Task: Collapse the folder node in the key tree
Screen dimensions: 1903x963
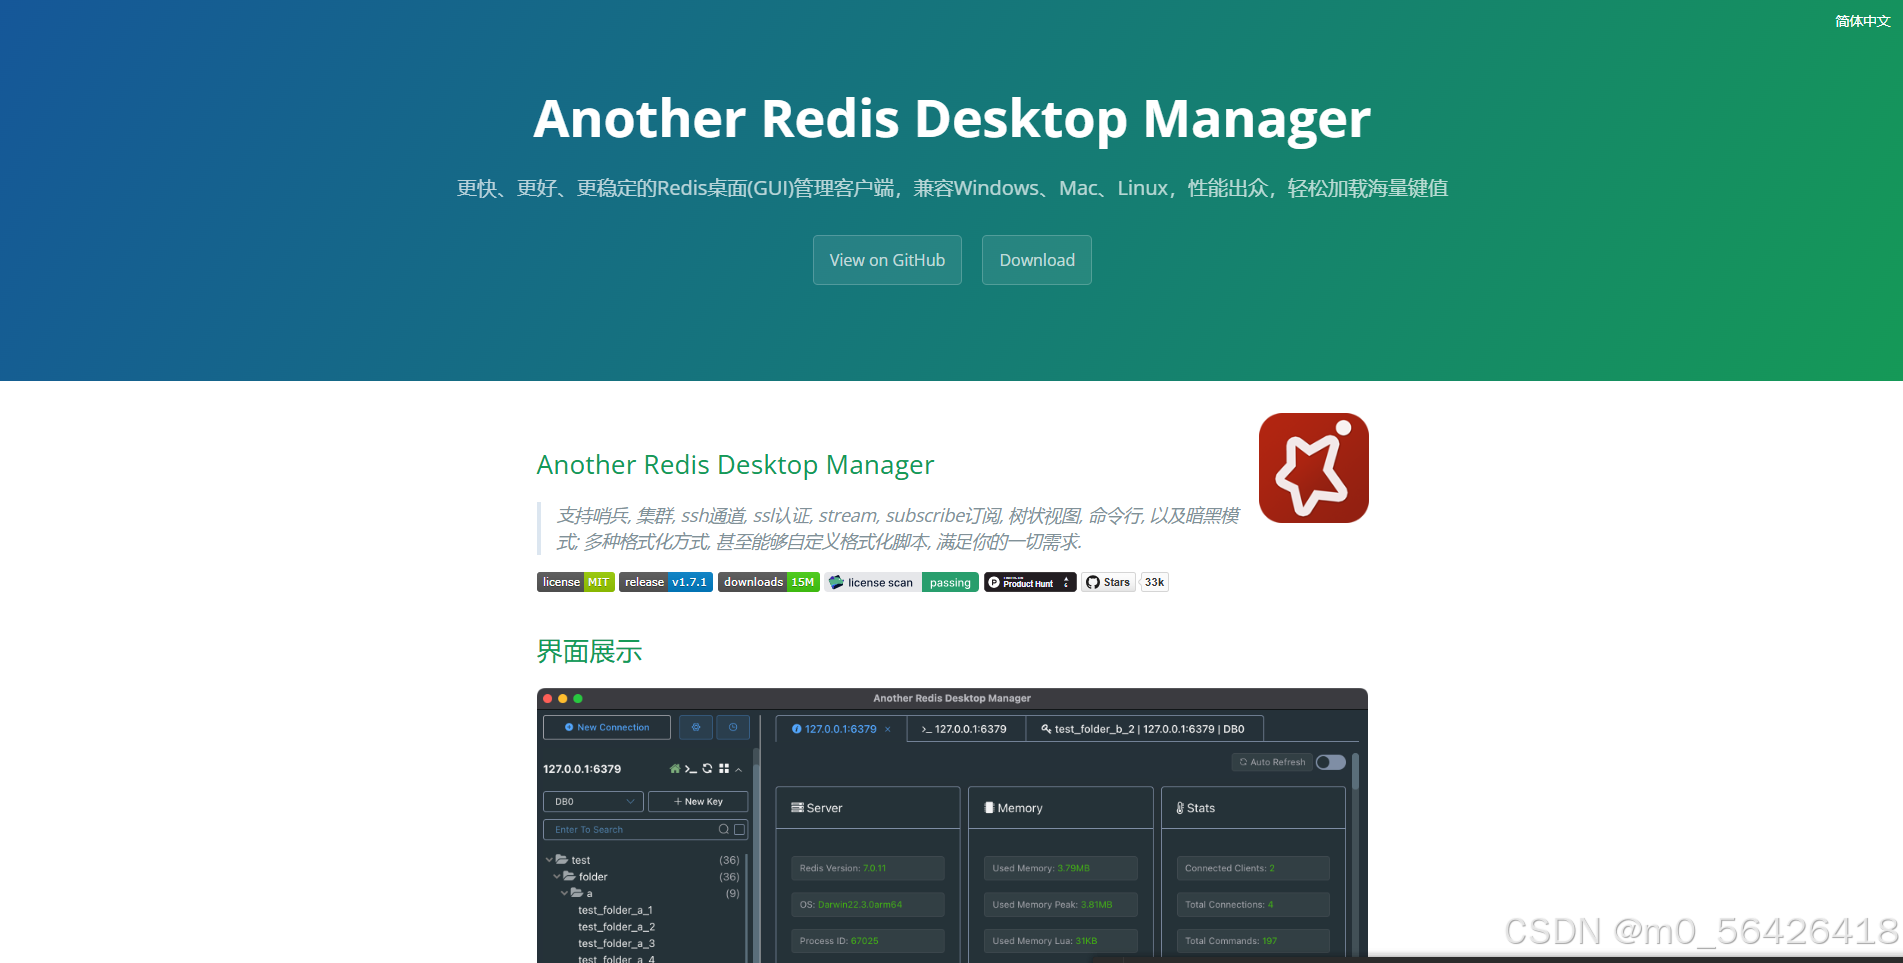Action: click(x=557, y=876)
